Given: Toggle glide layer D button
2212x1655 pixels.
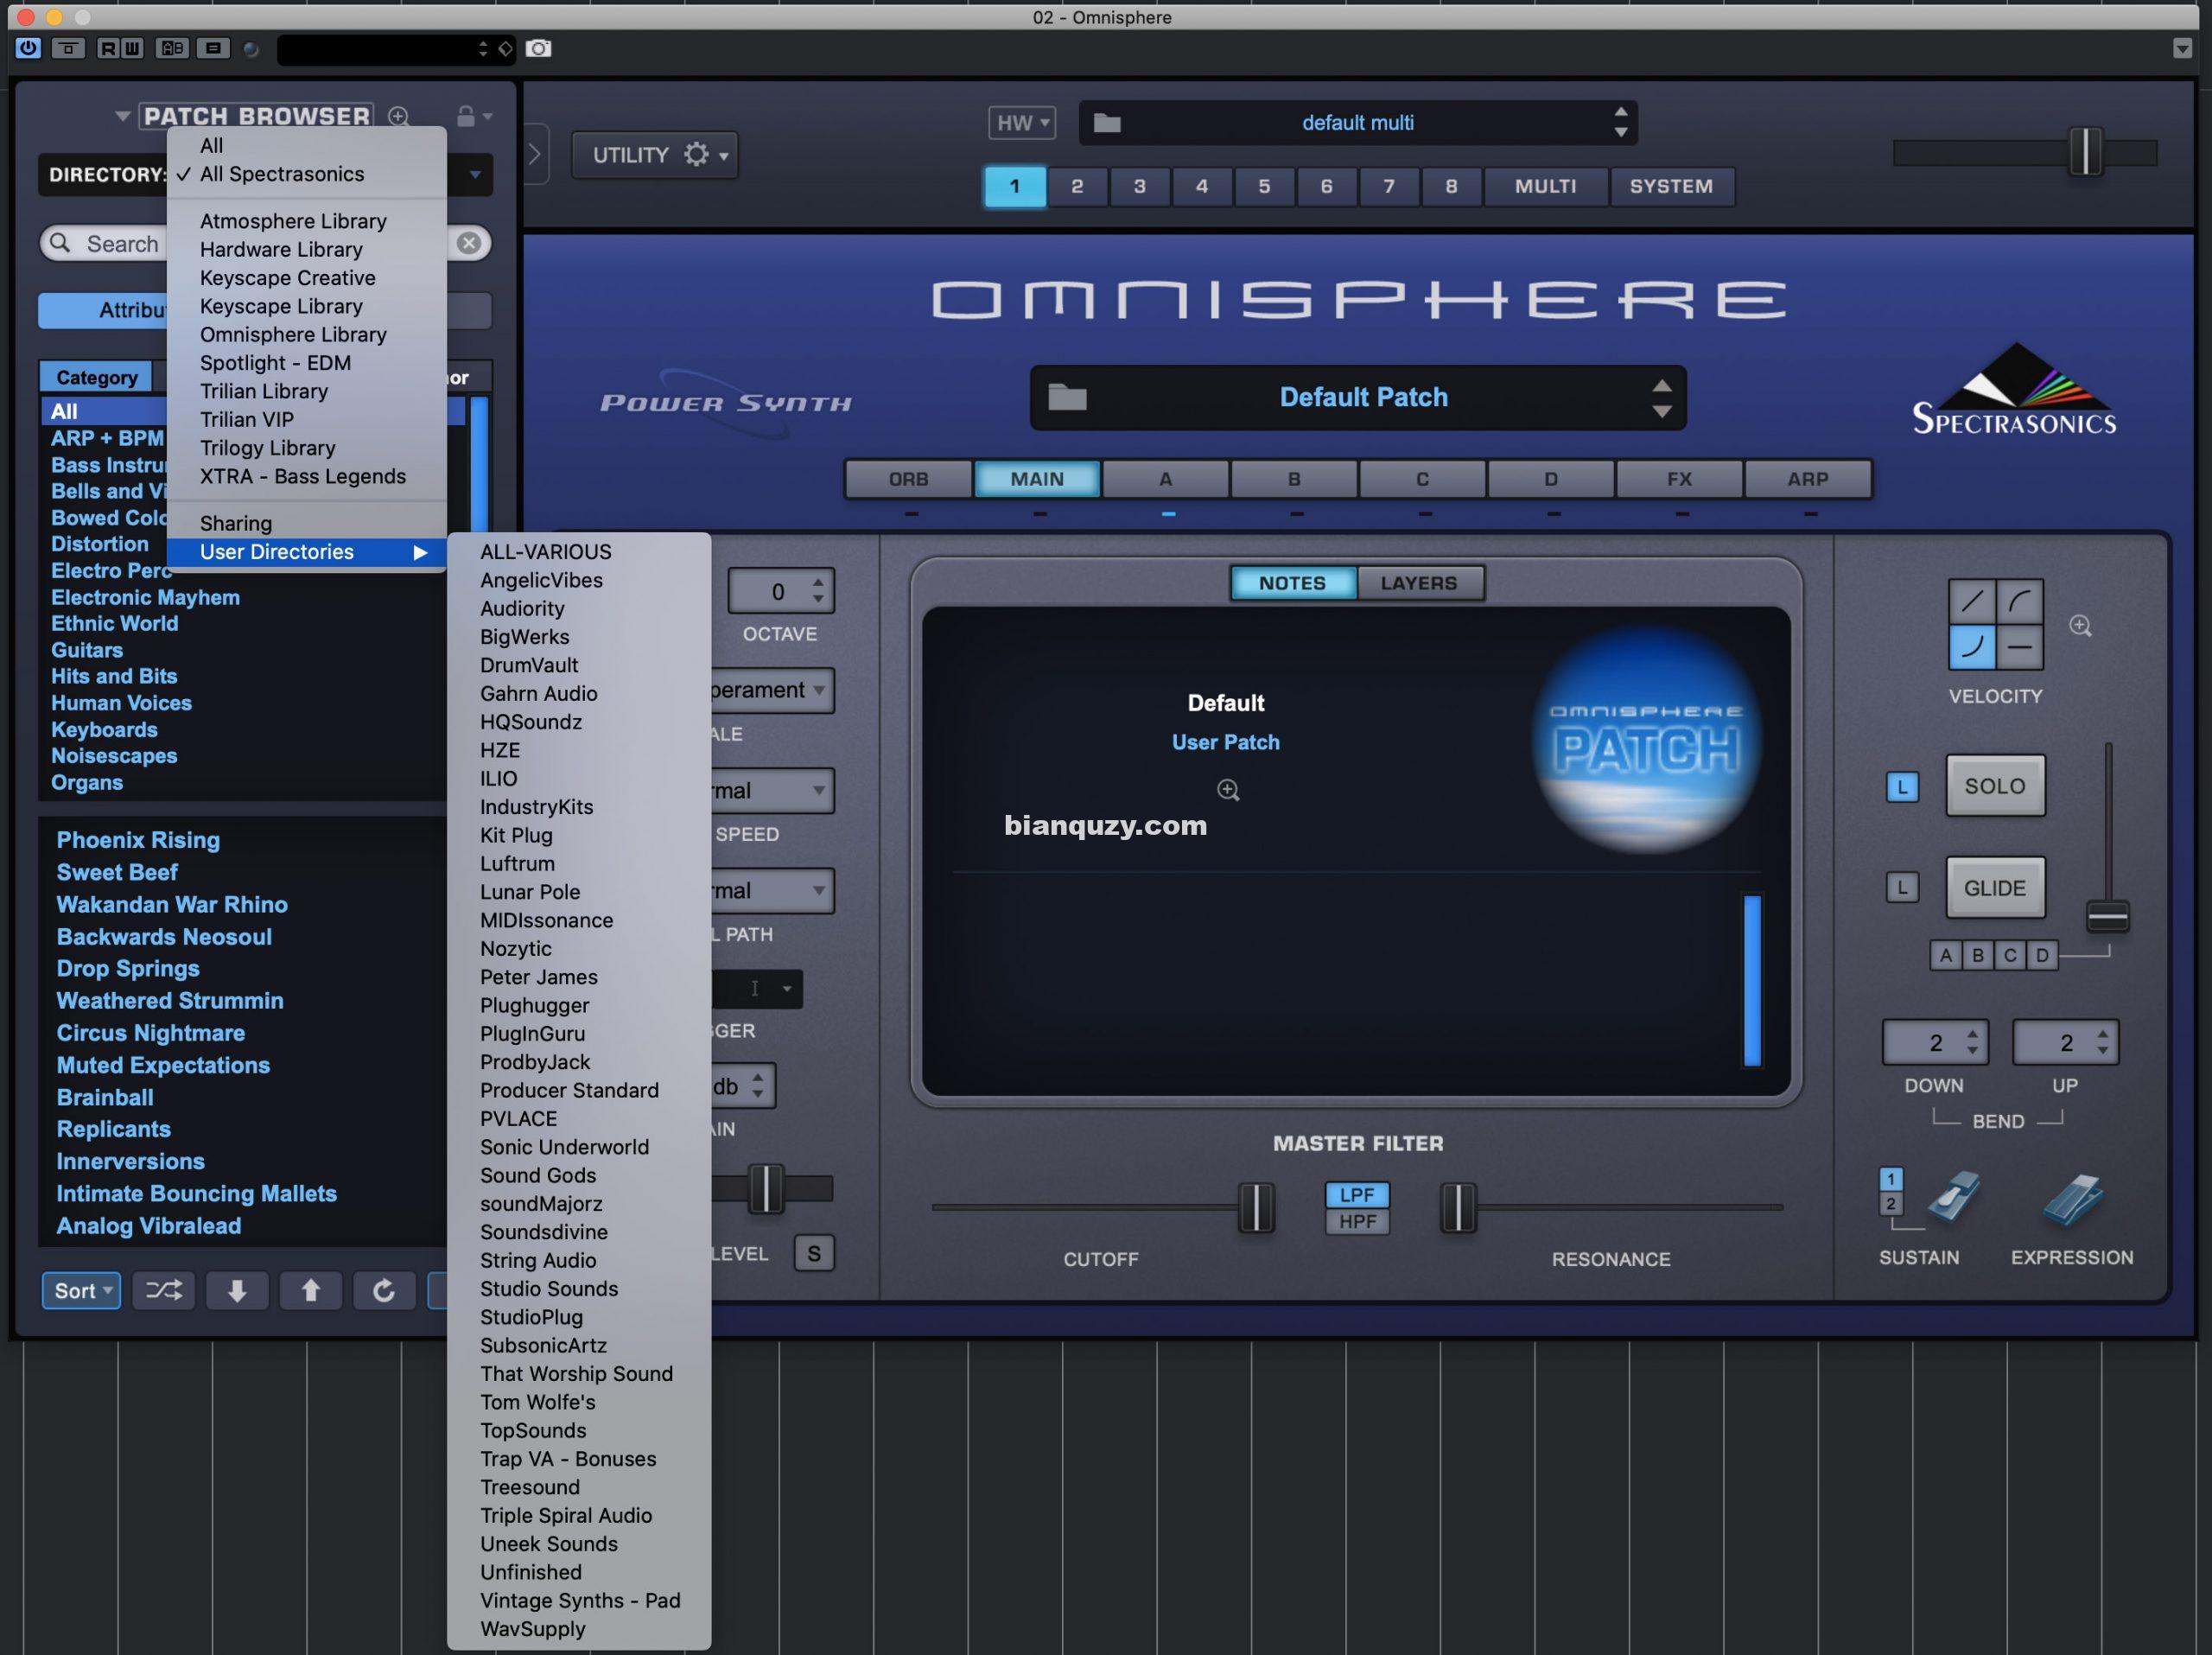Looking at the screenshot, I should click(x=2042, y=955).
